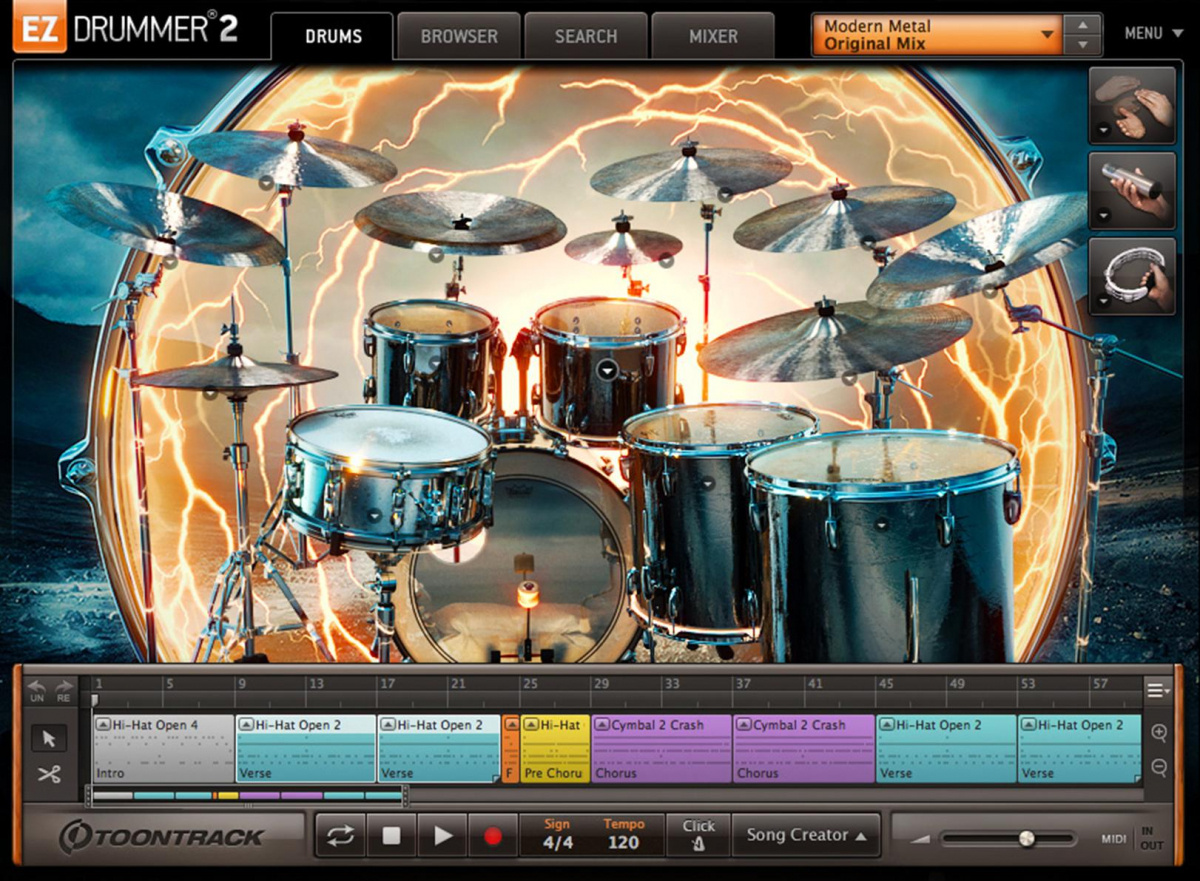
Task: Switch to the Mixer tab
Action: point(712,35)
